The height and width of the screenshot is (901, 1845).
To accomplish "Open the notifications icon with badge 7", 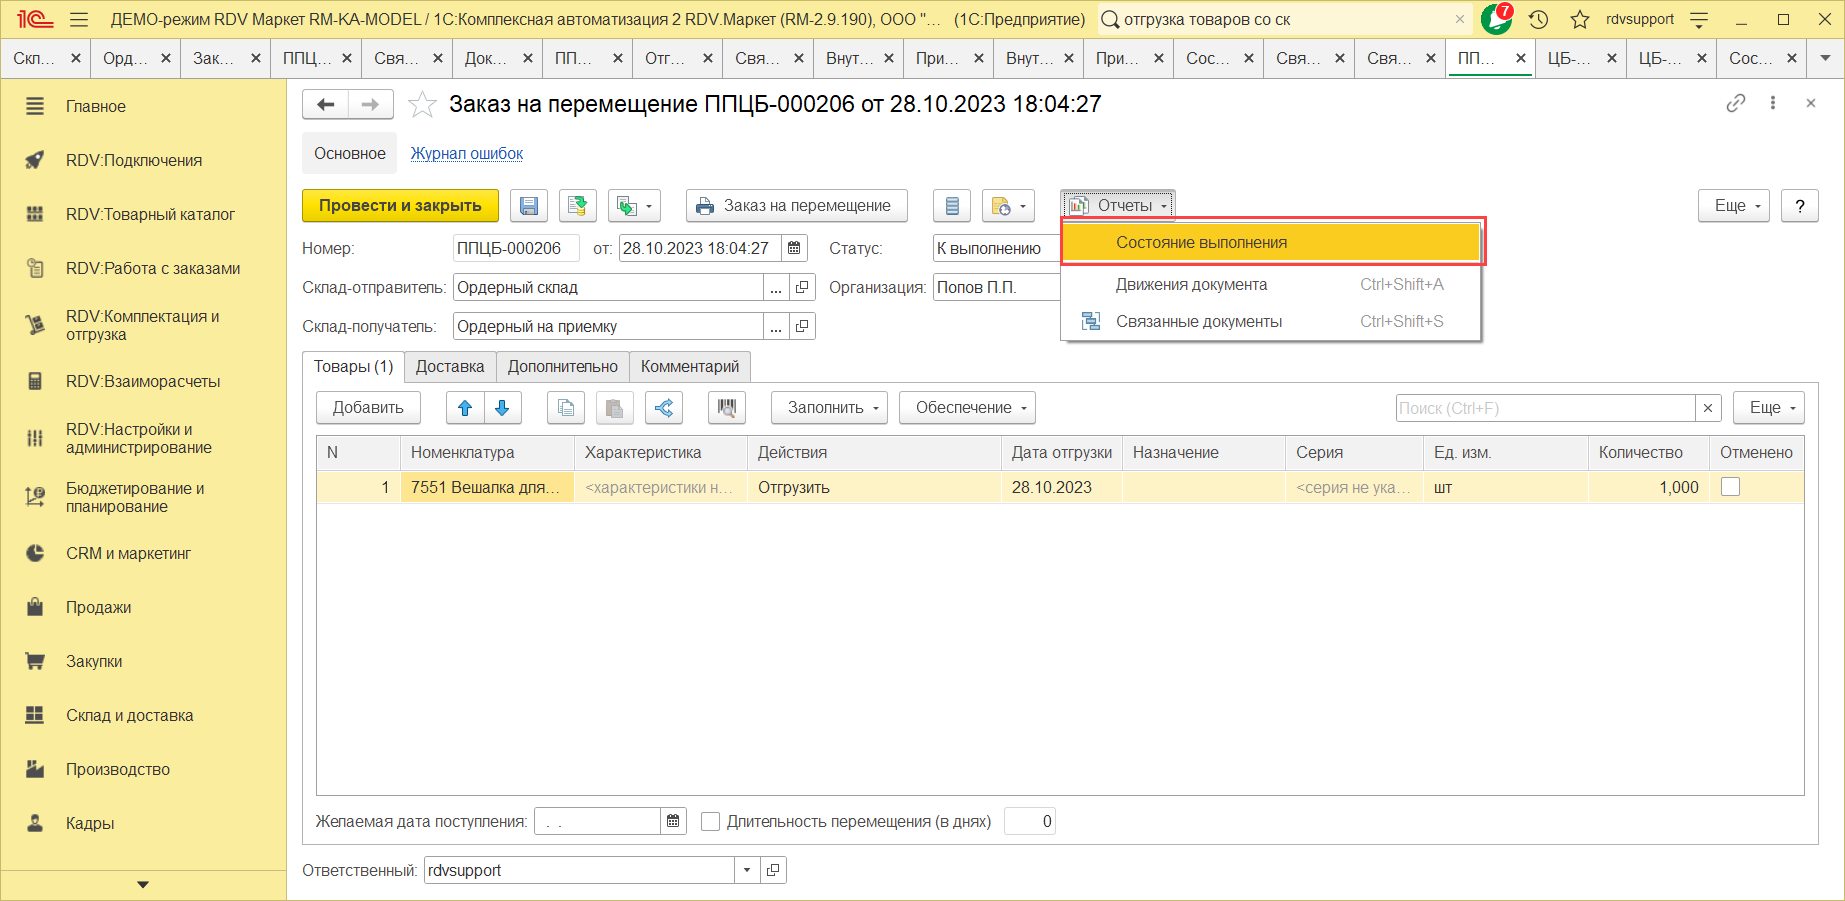I will pos(1496,19).
